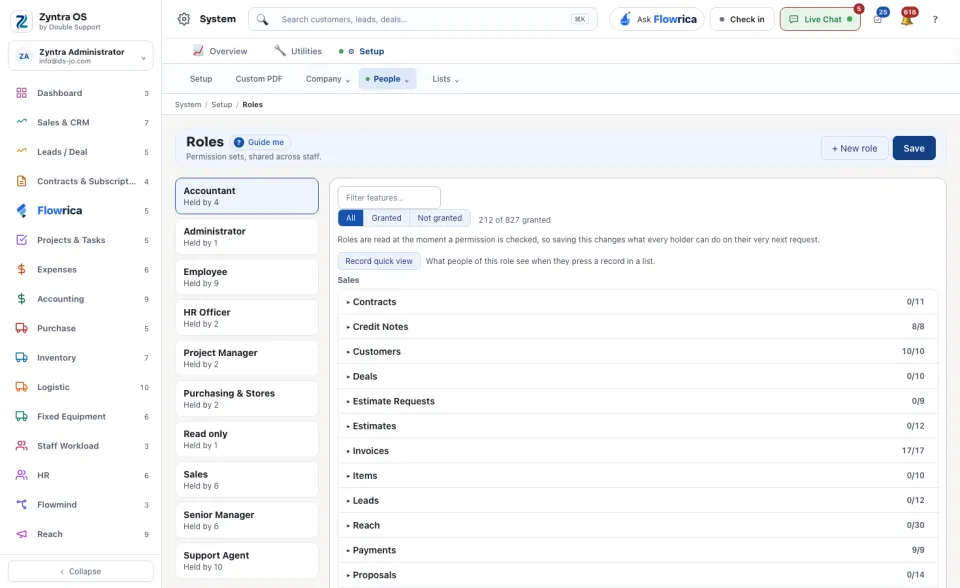Switch to the Overview tab
Image resolution: width=960 pixels, height=588 pixels.
tap(220, 51)
